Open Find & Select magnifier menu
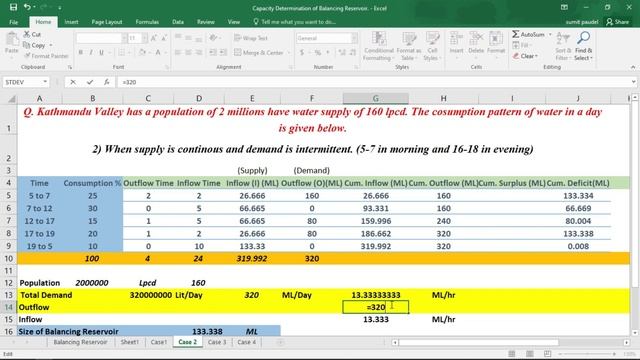Screen dimensions: 640x360 (583, 46)
